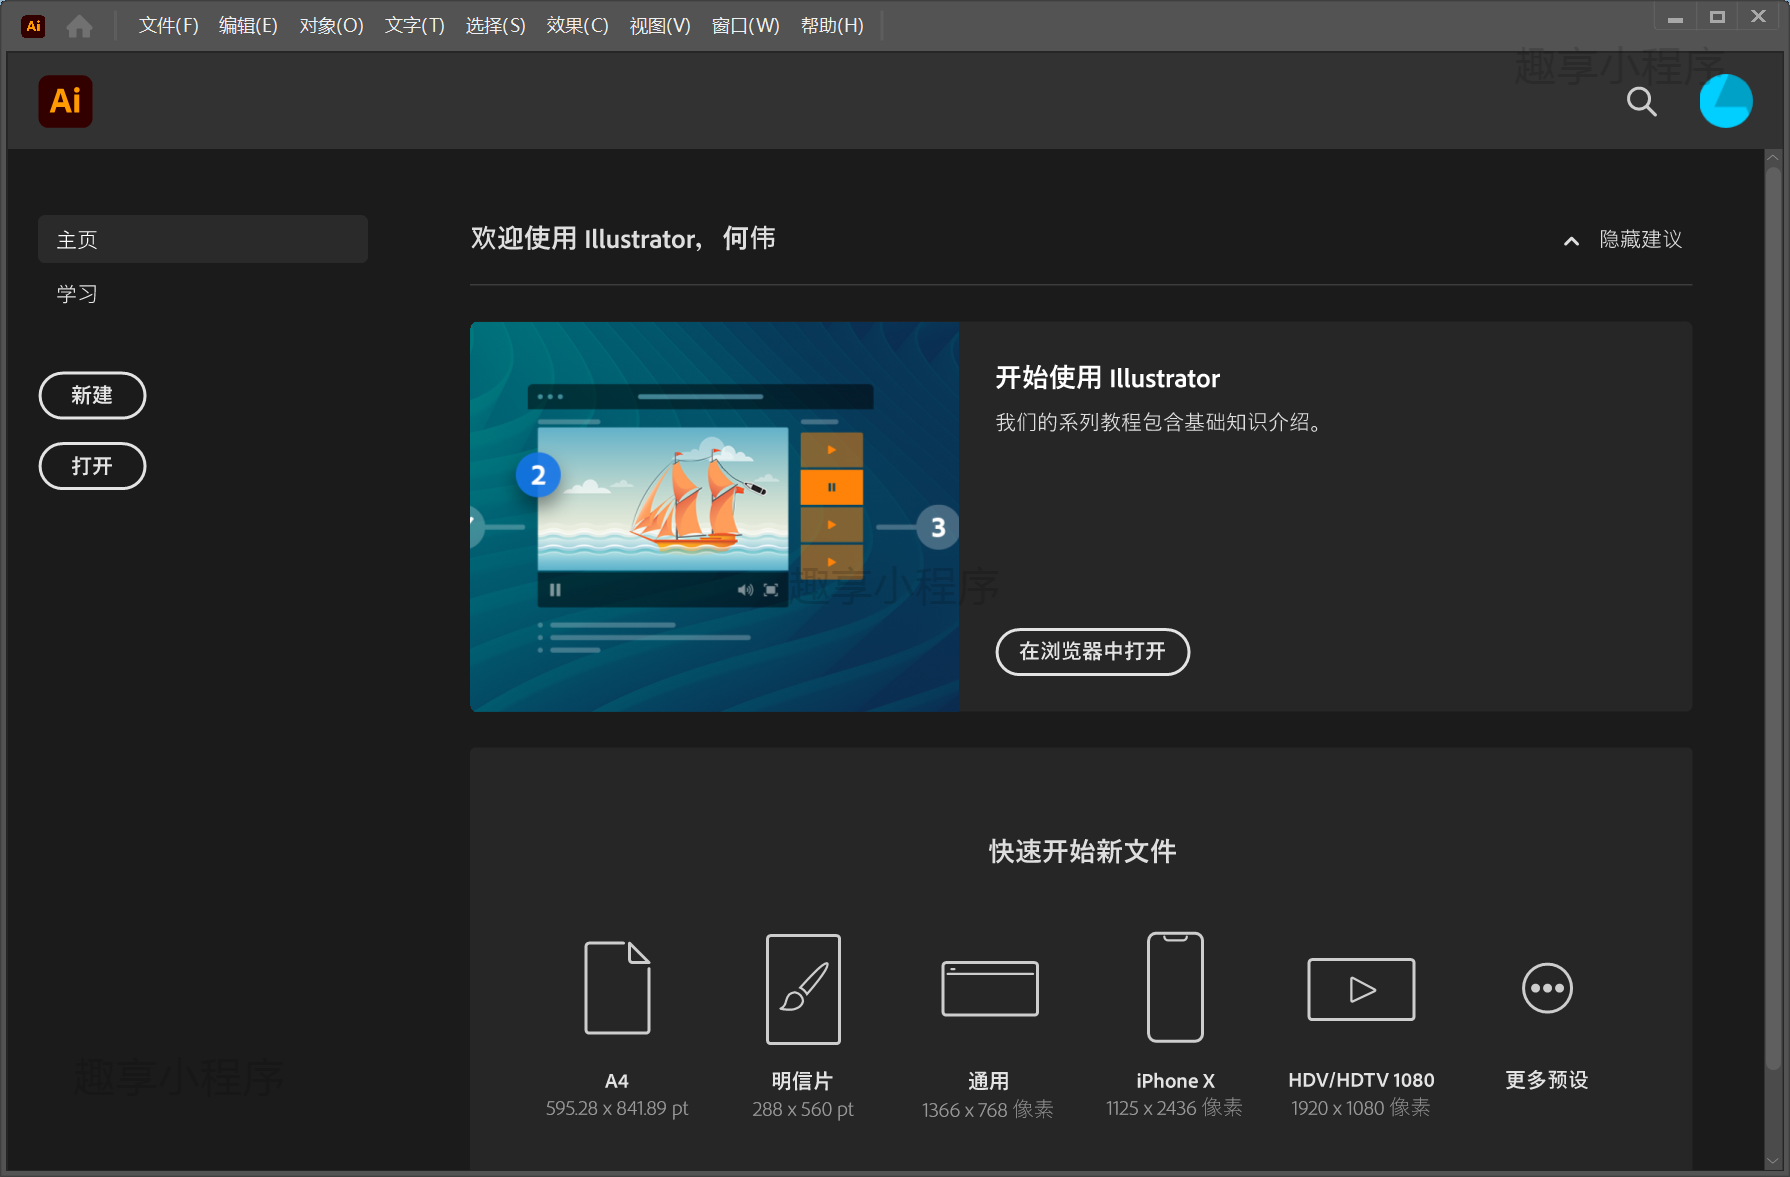Click the iPhone X preset label
This screenshot has width=1790, height=1177.
tap(1175, 1081)
